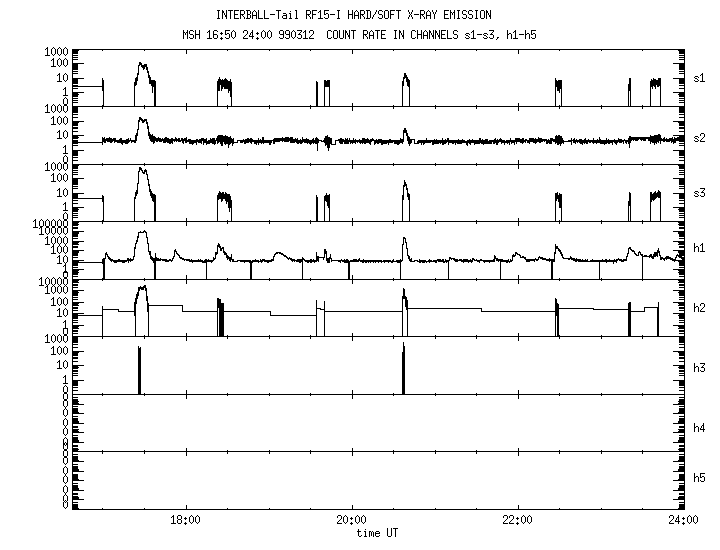The width and height of the screenshot is (720, 550).
Task: Select the 24:00 time axis tick label
Action: pos(682,522)
